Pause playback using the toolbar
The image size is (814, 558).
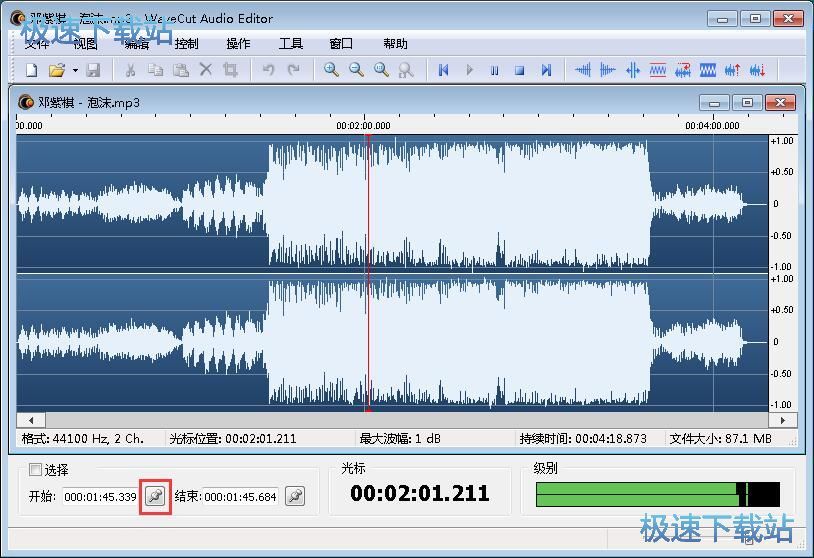[494, 70]
